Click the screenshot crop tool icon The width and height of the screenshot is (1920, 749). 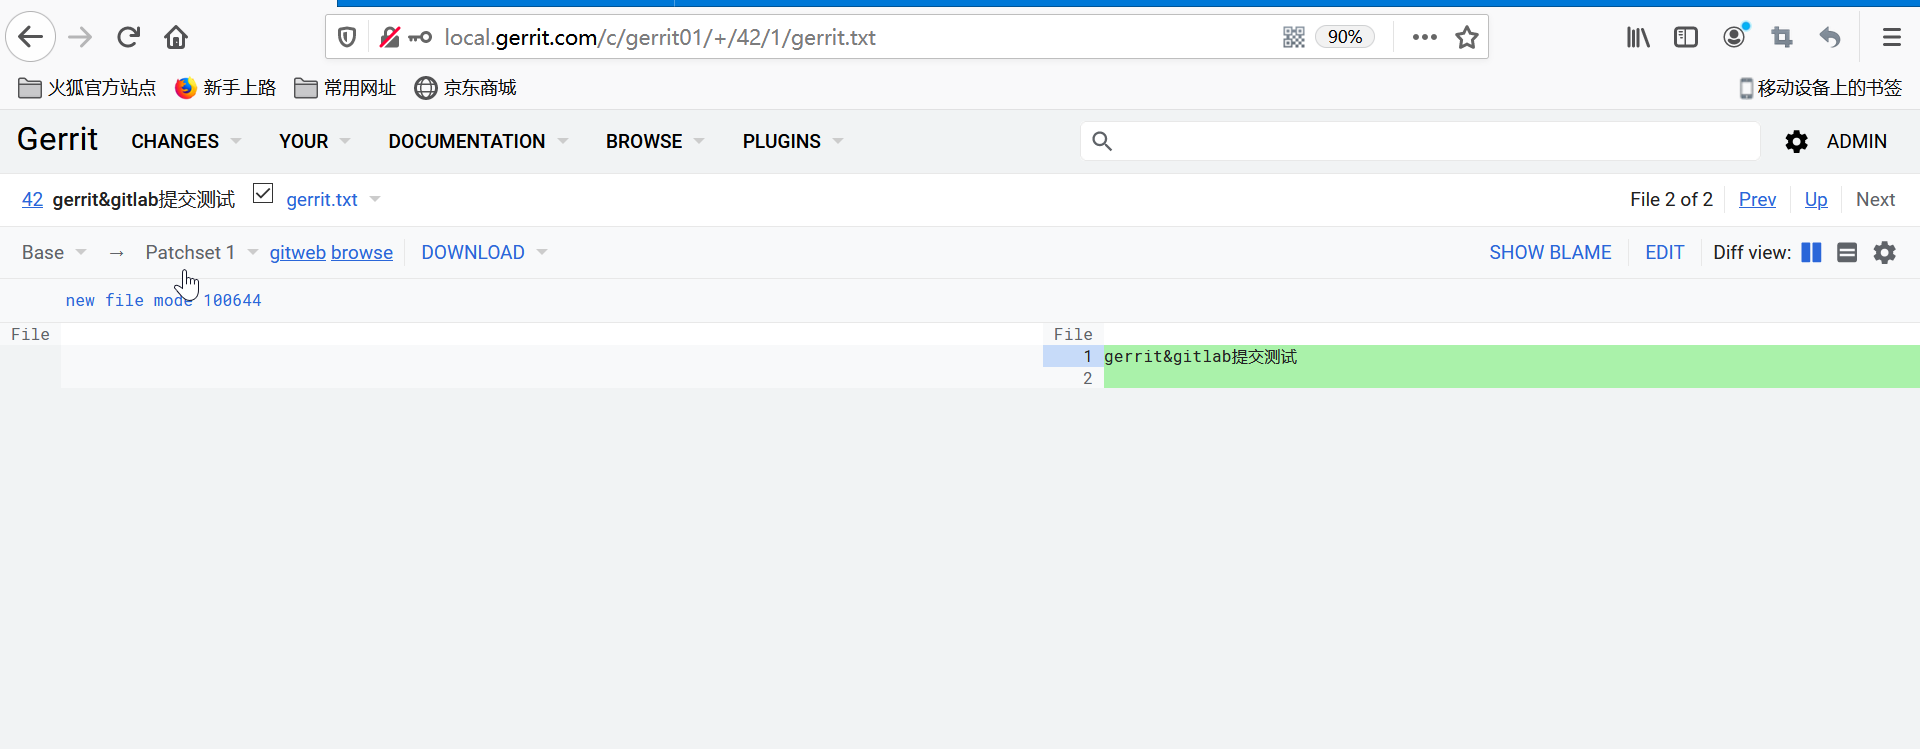1782,37
